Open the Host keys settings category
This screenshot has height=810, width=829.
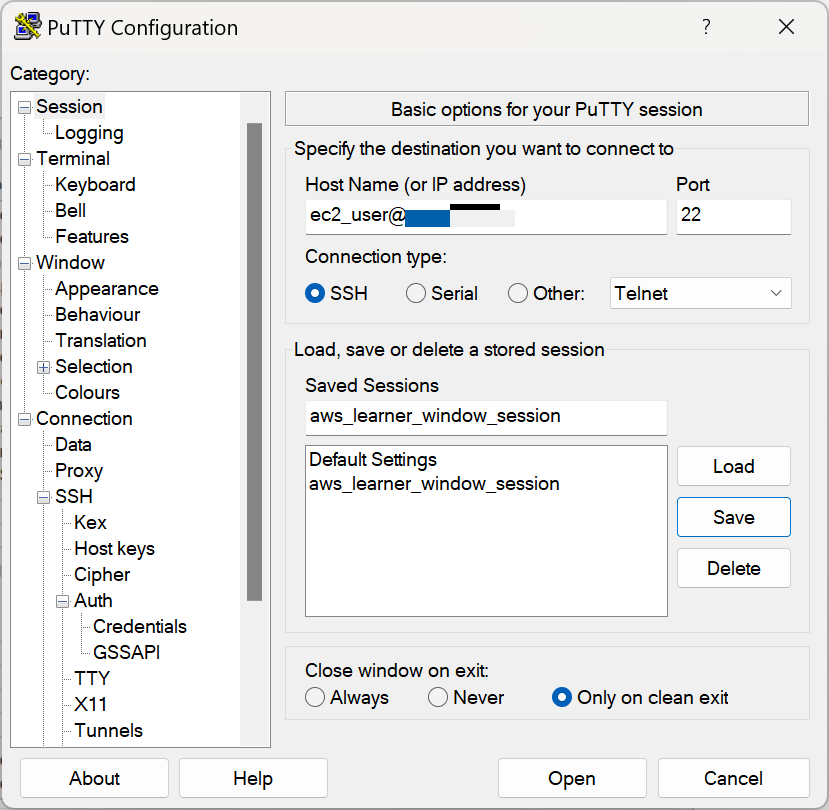click(x=114, y=549)
